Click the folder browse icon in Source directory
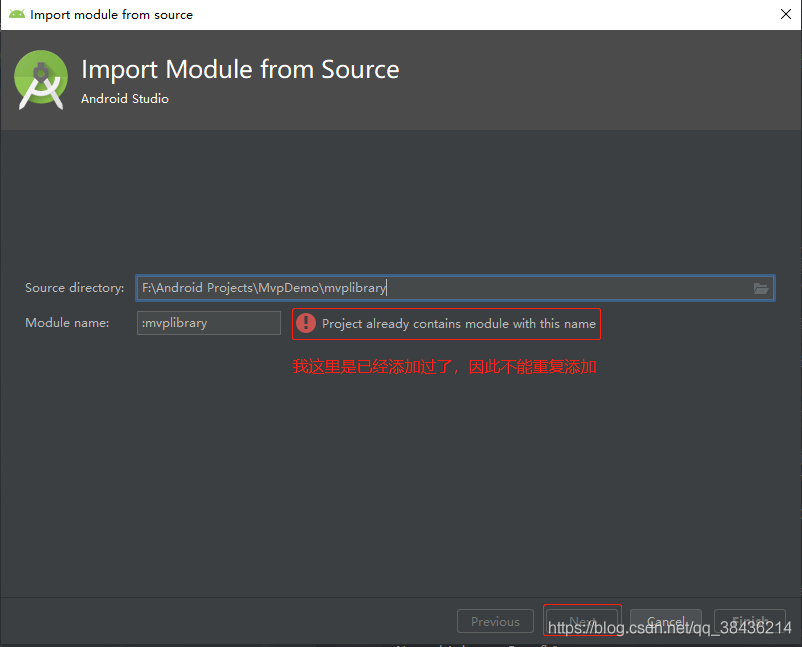 (x=761, y=288)
